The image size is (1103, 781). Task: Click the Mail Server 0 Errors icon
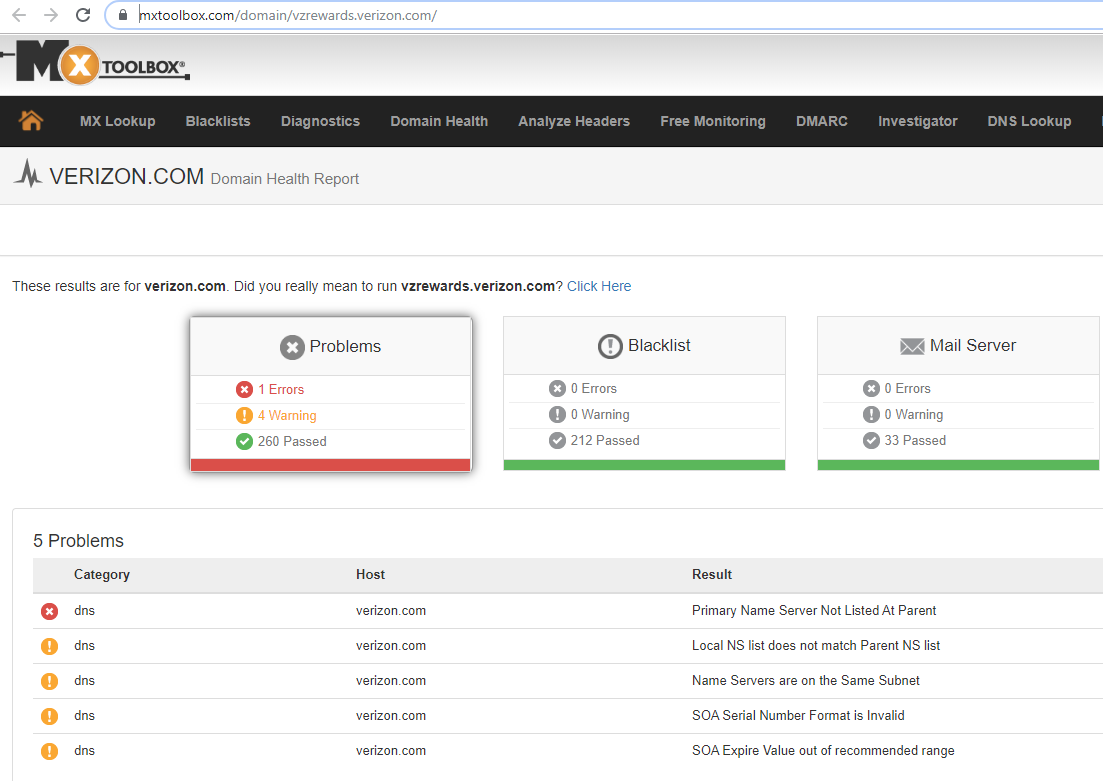click(x=871, y=388)
